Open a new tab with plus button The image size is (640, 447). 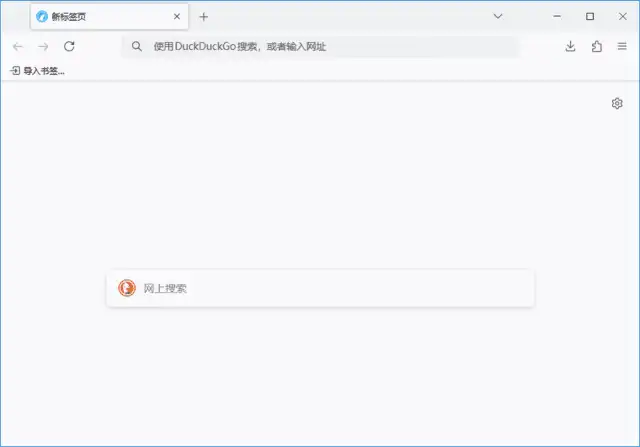(x=204, y=17)
